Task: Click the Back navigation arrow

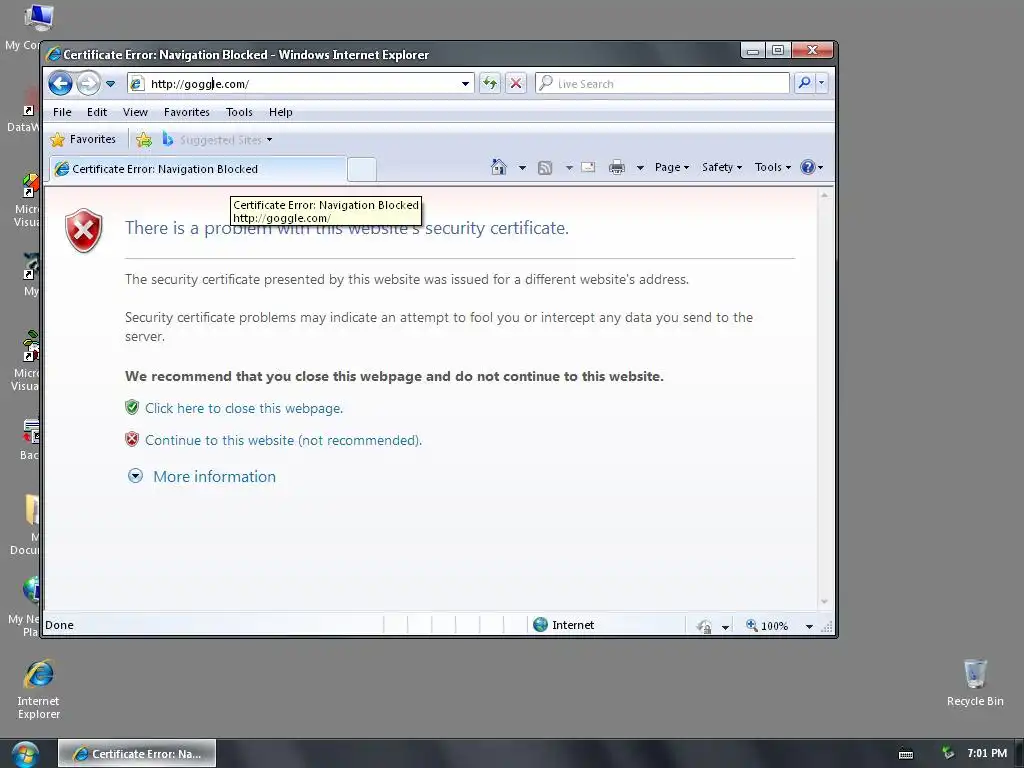Action: click(x=61, y=84)
